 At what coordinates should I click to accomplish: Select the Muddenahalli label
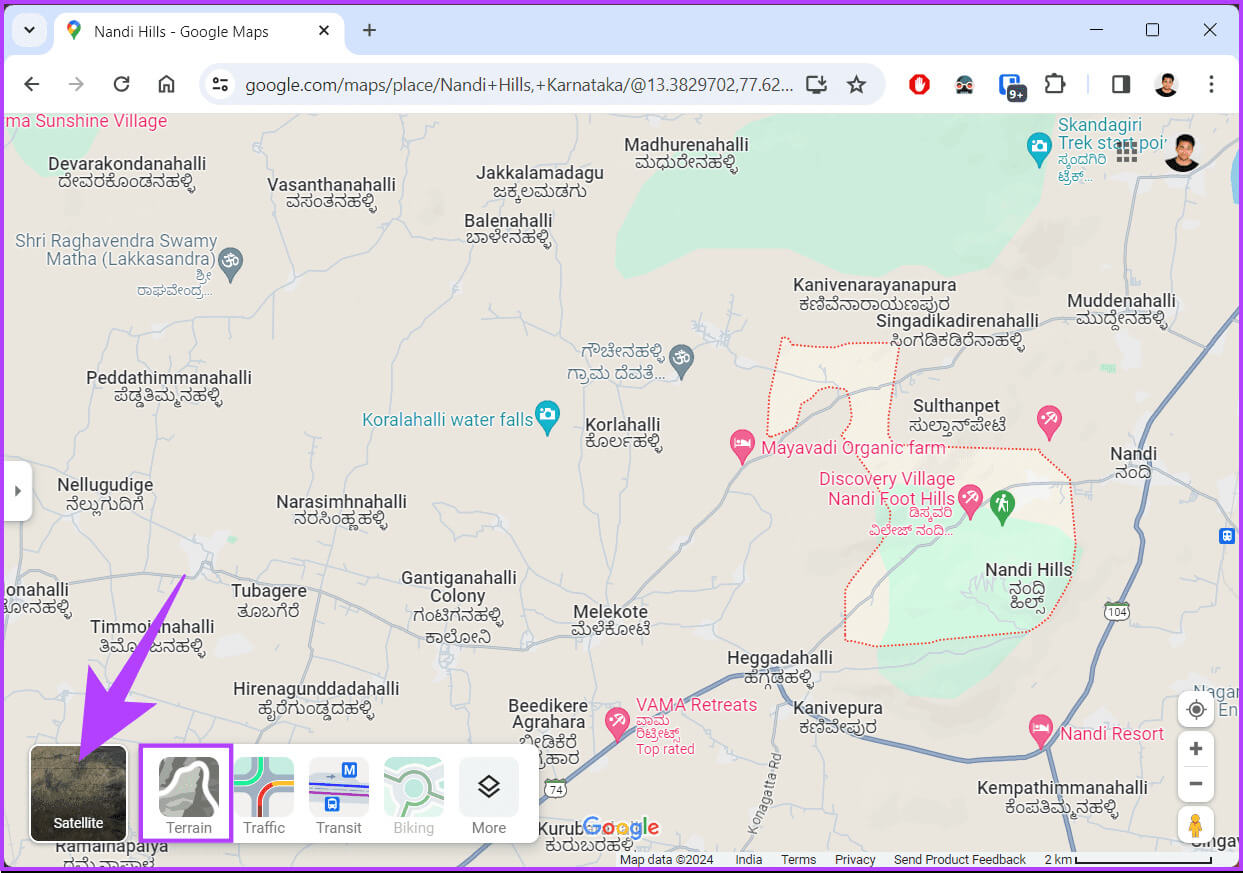1121,310
